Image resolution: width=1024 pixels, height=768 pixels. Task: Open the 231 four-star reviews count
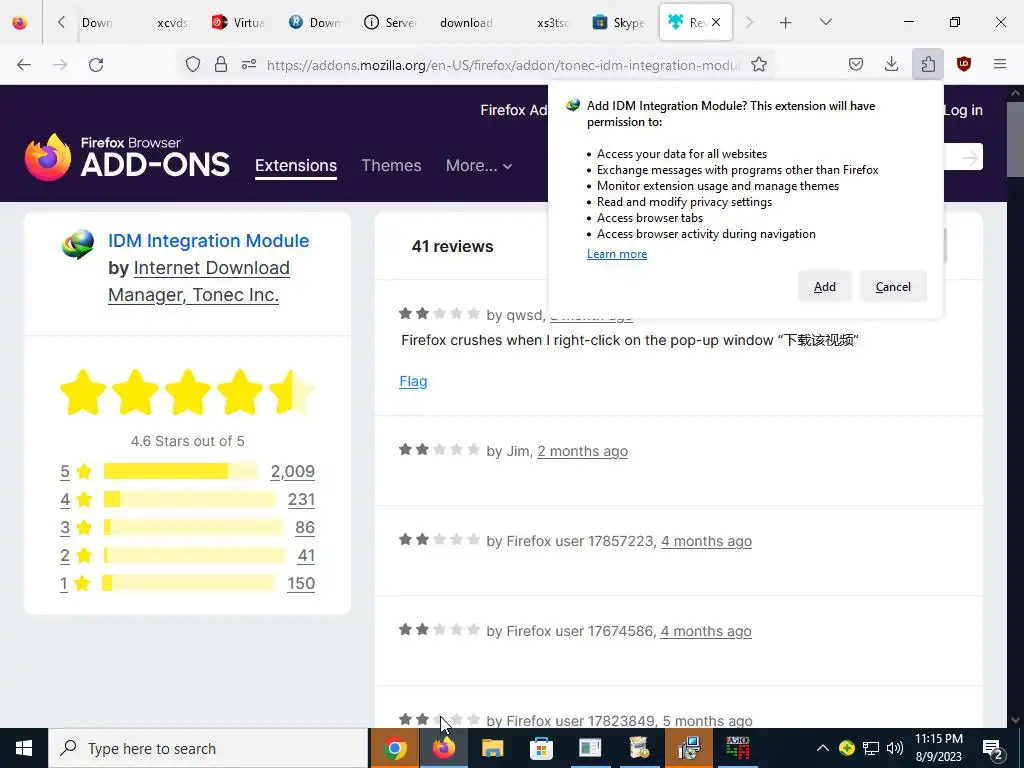(301, 500)
